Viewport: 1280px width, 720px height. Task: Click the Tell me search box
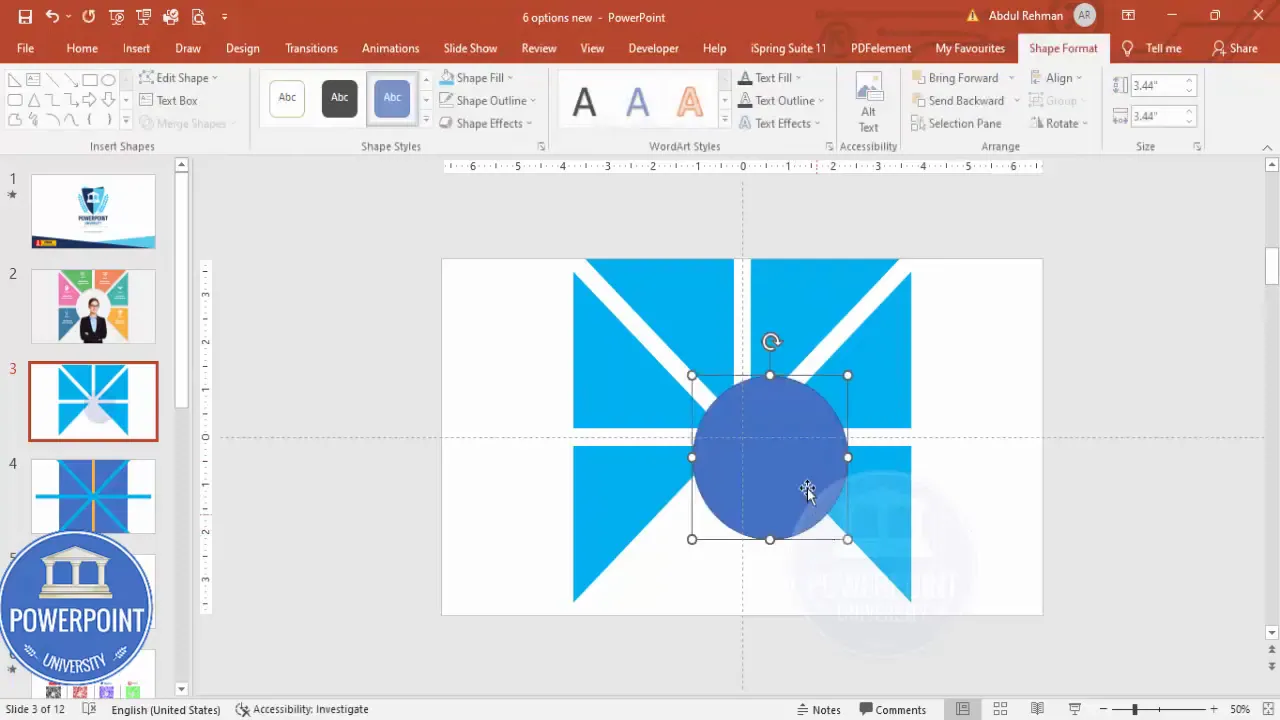[x=1152, y=48]
